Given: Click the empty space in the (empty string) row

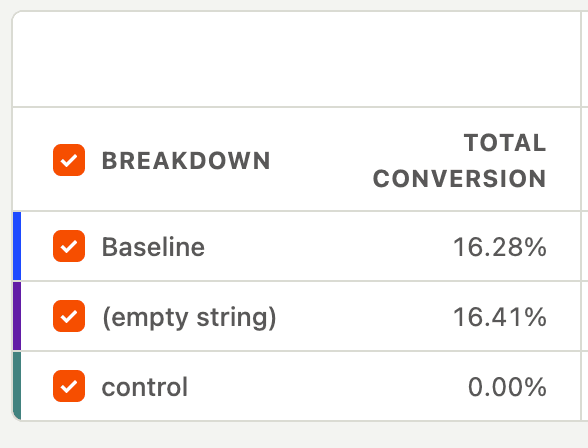Looking at the screenshot, I should 364,316.
